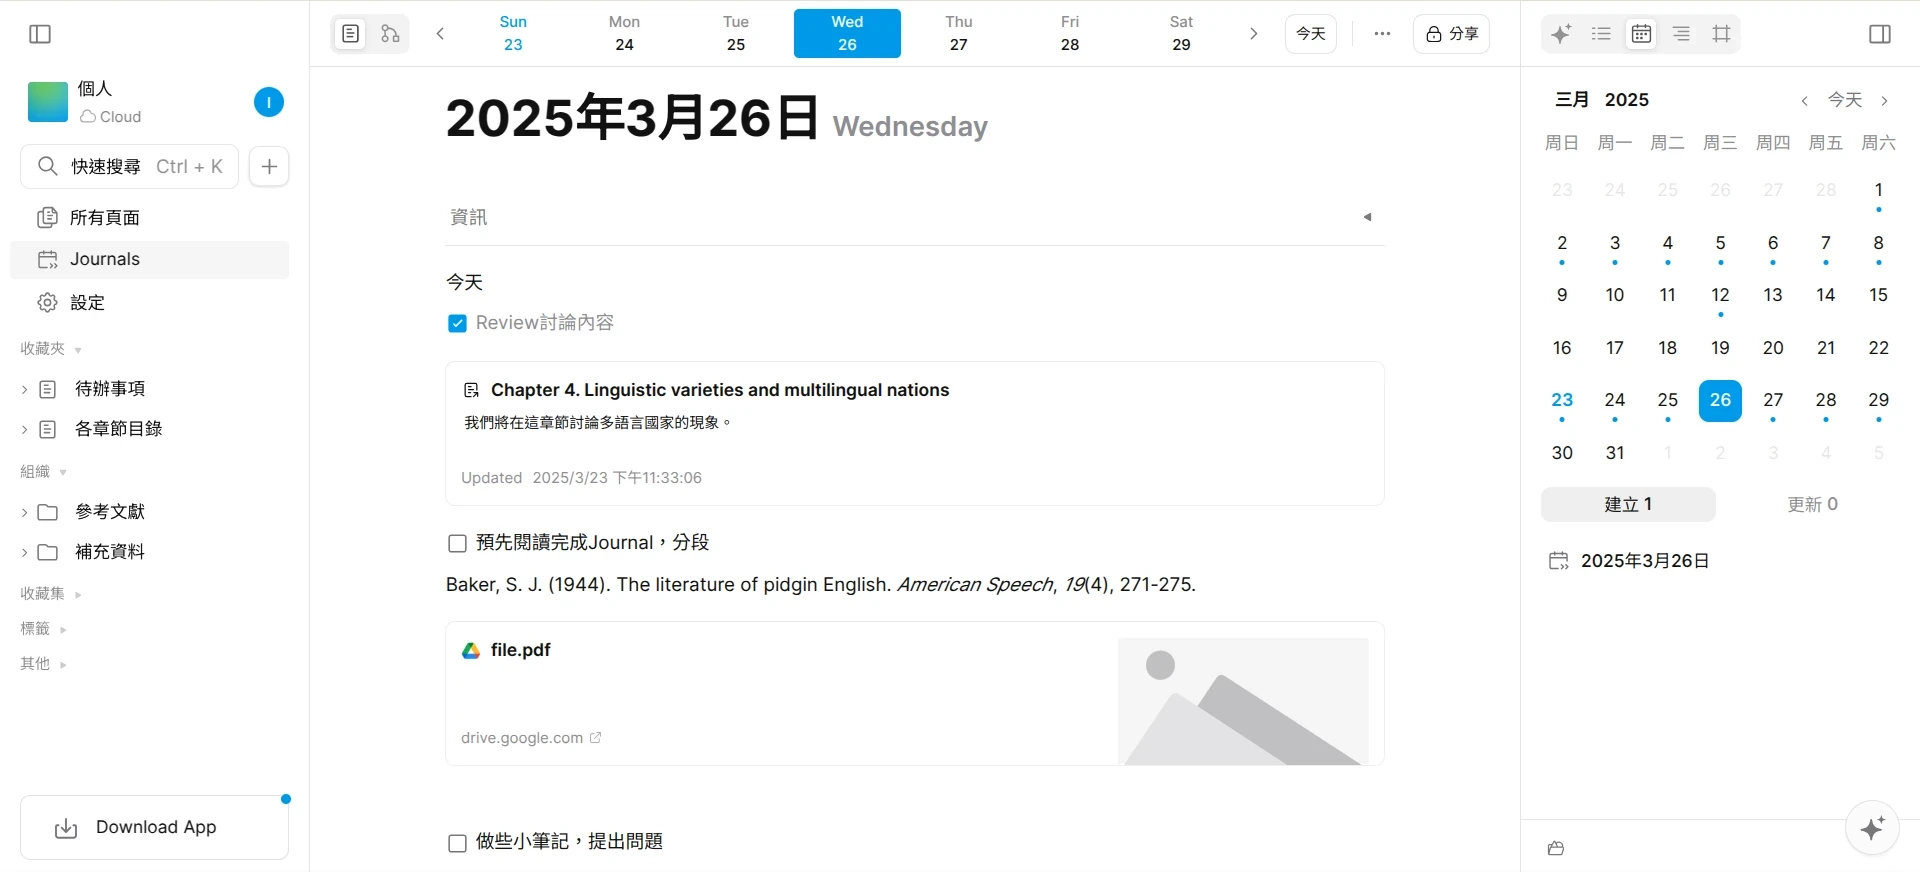Viewport: 1920px width, 872px height.
Task: Click the 快速搜尋 search field
Action: click(130, 166)
